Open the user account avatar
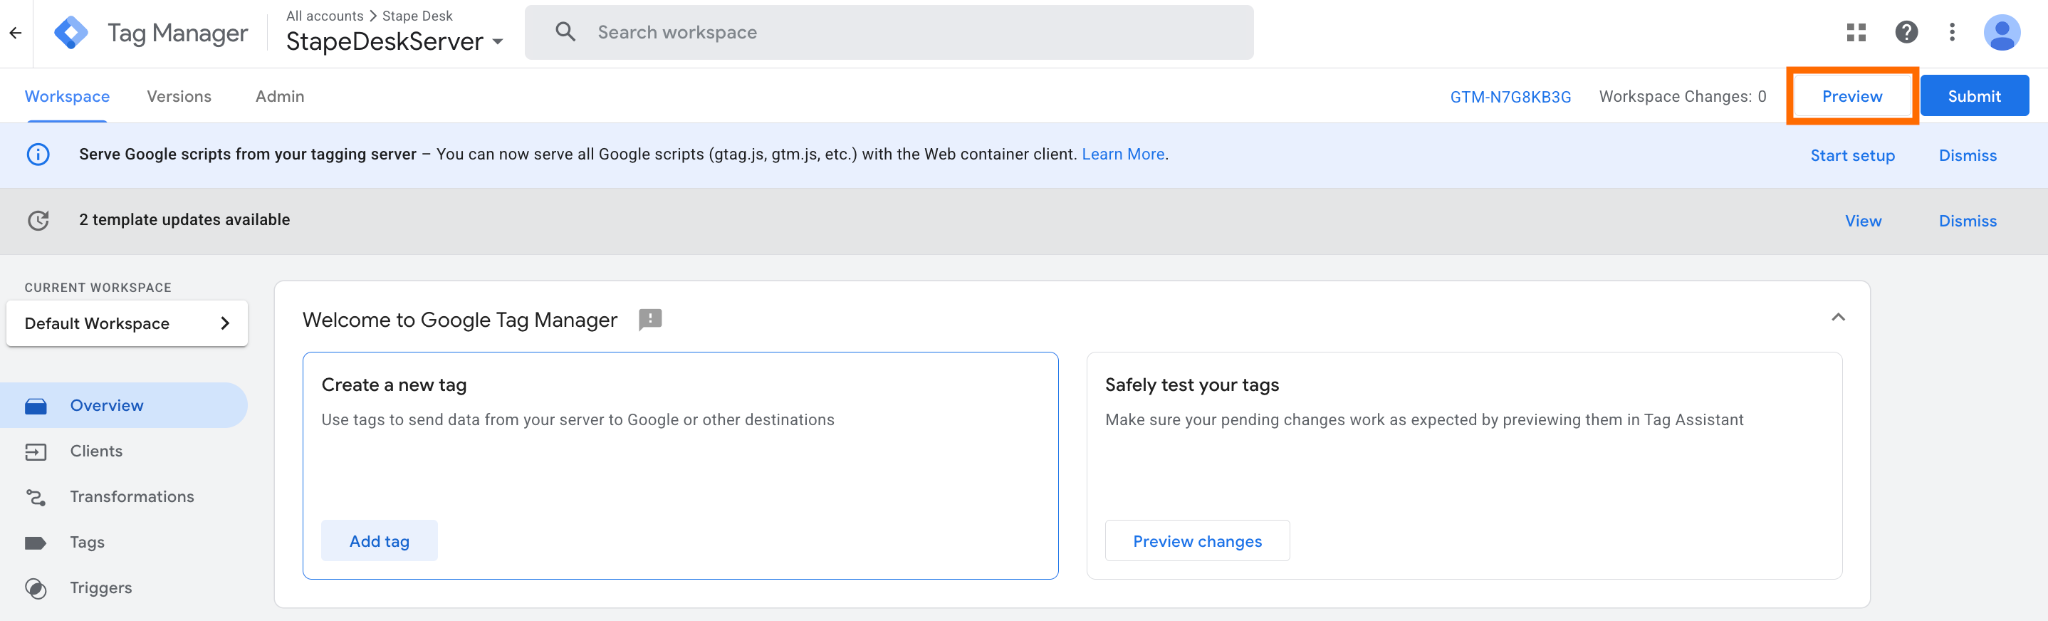The width and height of the screenshot is (2048, 621). (x=2002, y=33)
